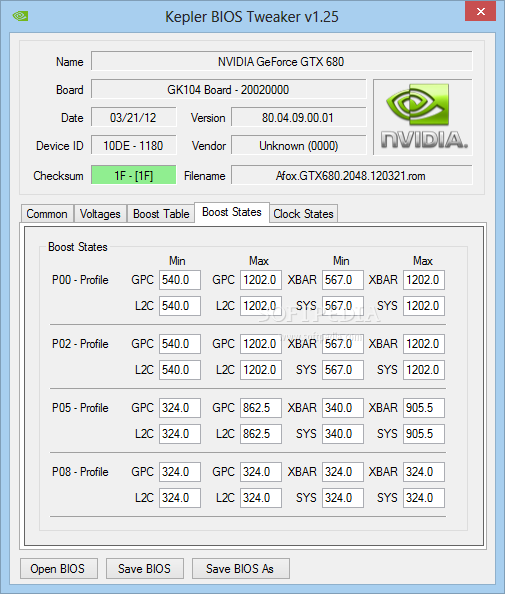
Task: Edit P05 profile L2C Max 862.5 value
Action: click(x=261, y=434)
